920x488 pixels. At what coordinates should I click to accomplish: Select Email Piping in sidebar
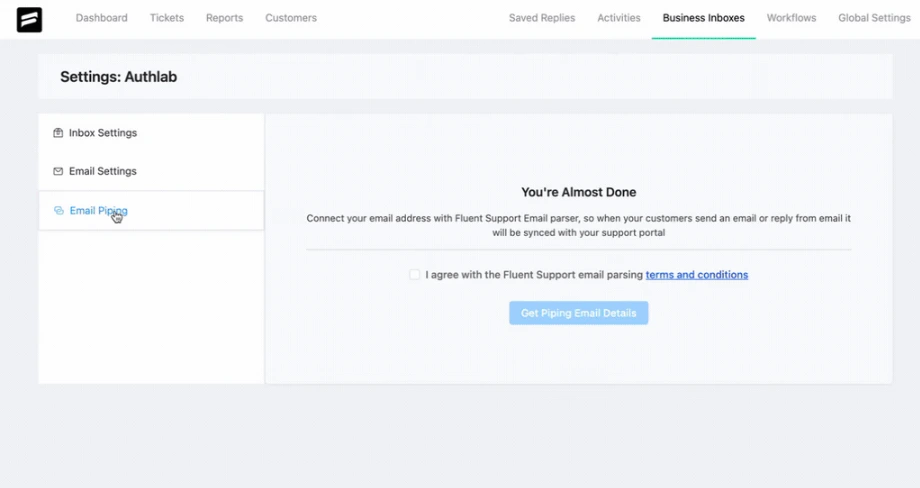[151, 211]
